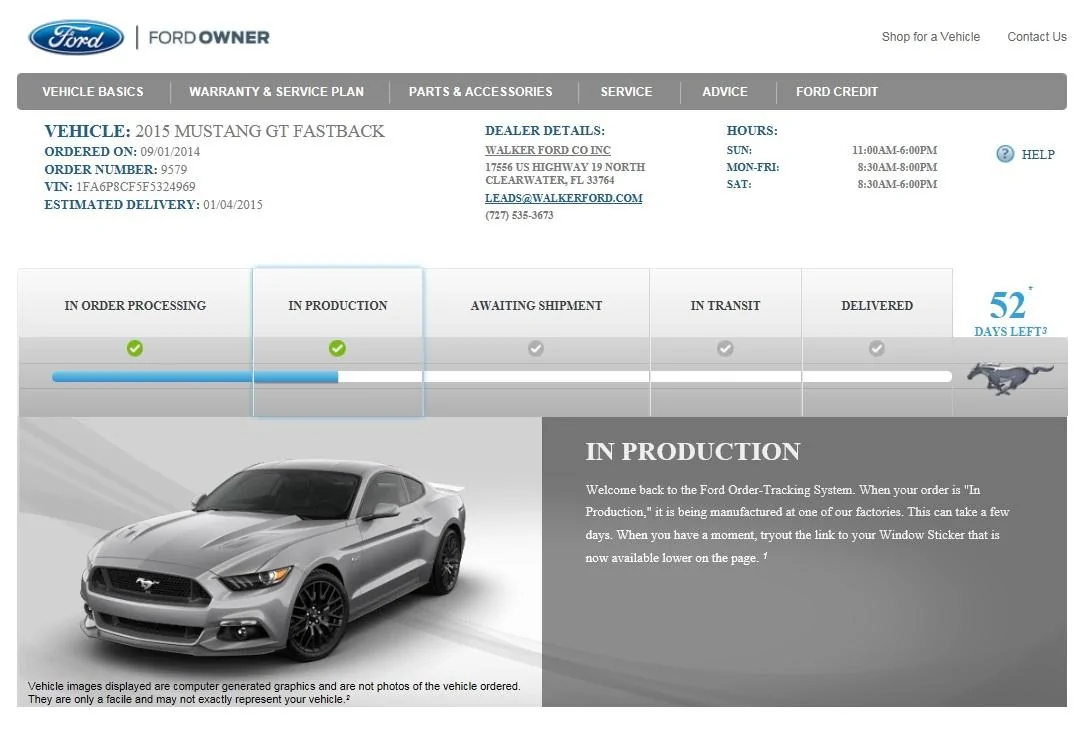Click the Dealer Details heading
Viewport: 1084px width, 735px height.
coord(545,131)
